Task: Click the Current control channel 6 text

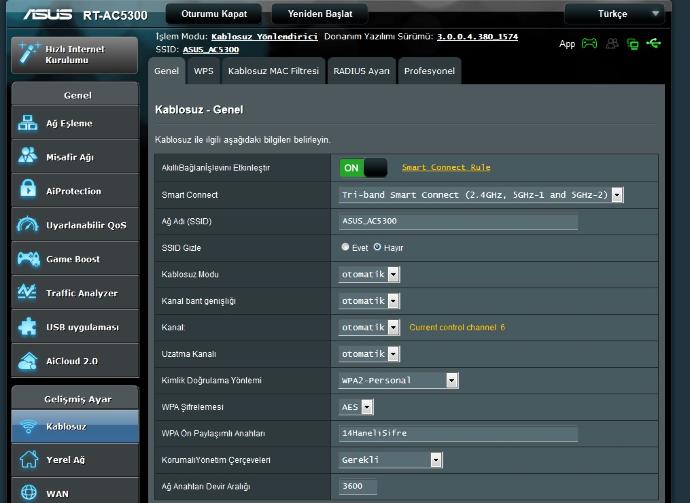Action: pyautogui.click(x=457, y=327)
